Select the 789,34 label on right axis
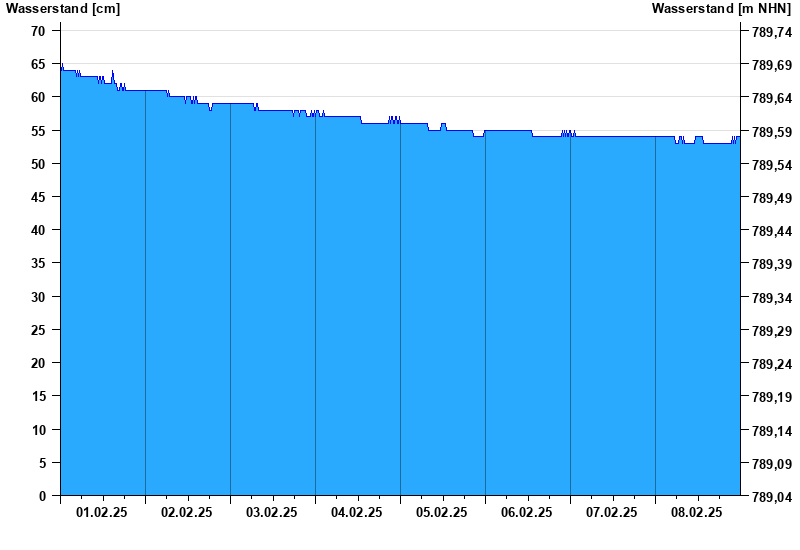Image resolution: width=800 pixels, height=550 pixels. click(x=772, y=298)
